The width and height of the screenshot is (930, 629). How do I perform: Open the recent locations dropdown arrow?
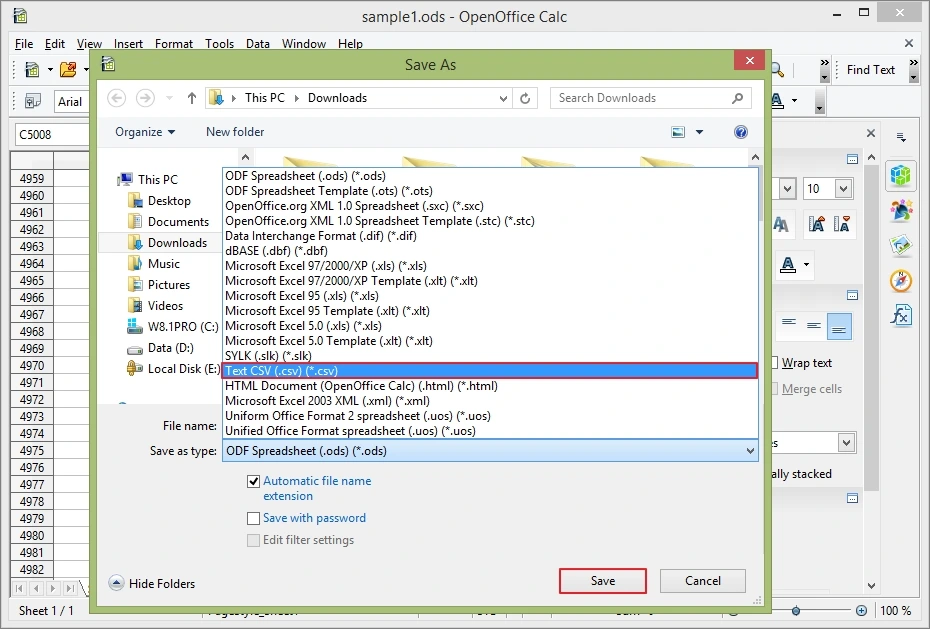pos(169,98)
